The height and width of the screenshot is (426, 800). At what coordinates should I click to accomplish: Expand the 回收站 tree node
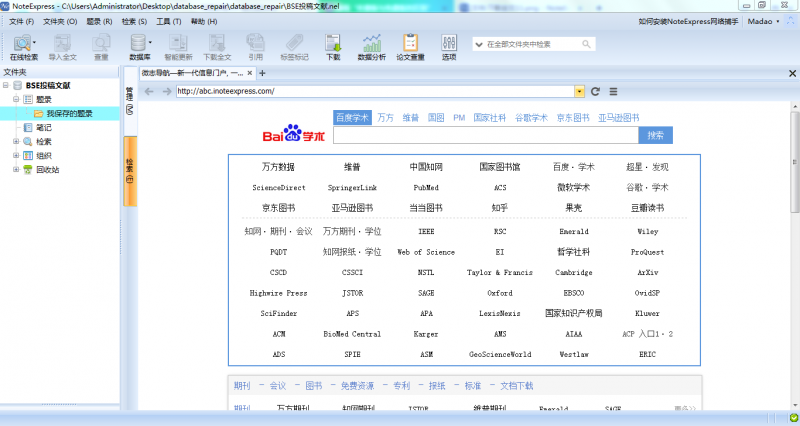pyautogui.click(x=16, y=169)
